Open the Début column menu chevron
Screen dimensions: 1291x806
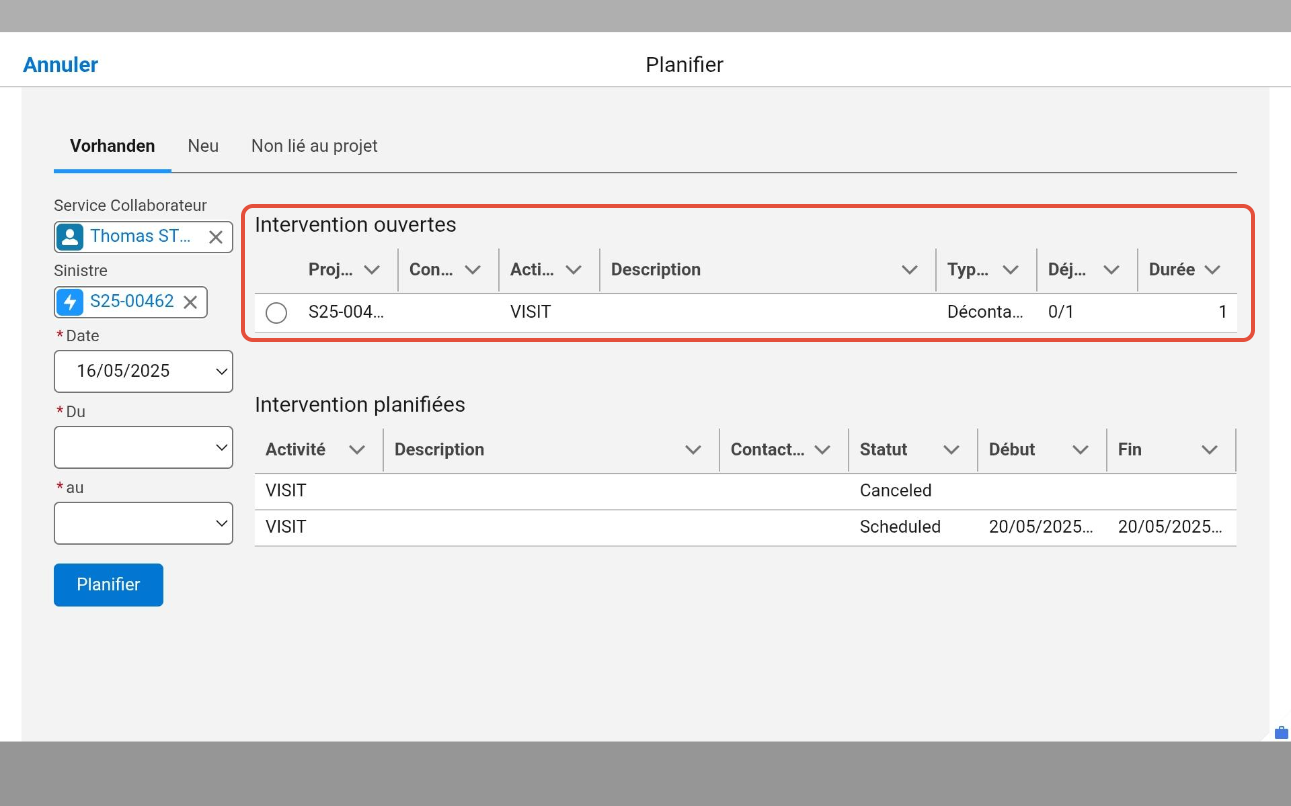pos(1080,450)
